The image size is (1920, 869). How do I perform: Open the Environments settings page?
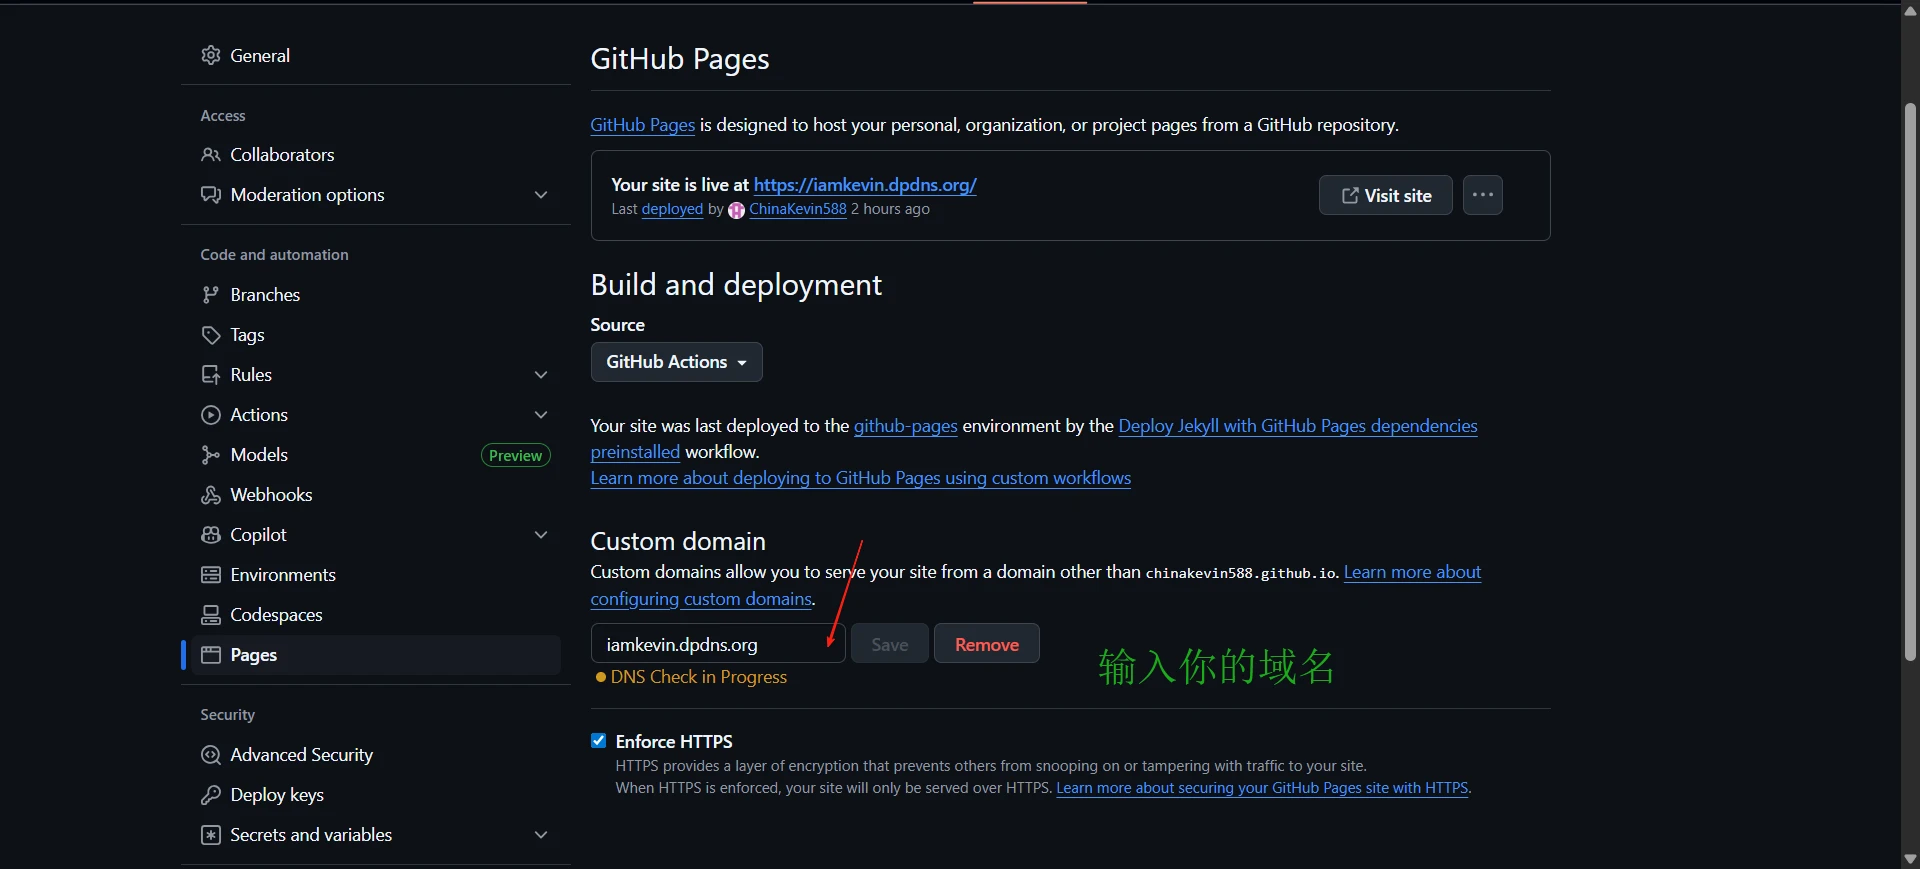tap(283, 575)
